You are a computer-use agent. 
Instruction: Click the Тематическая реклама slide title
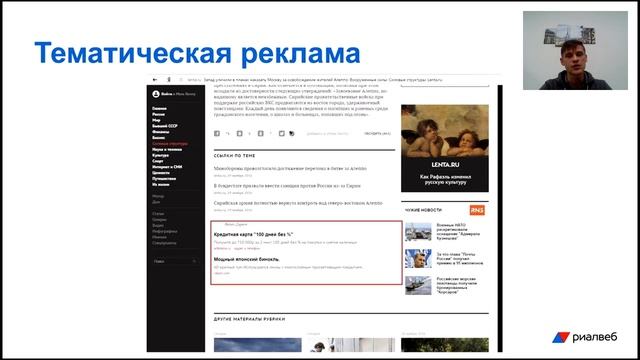[x=198, y=53]
